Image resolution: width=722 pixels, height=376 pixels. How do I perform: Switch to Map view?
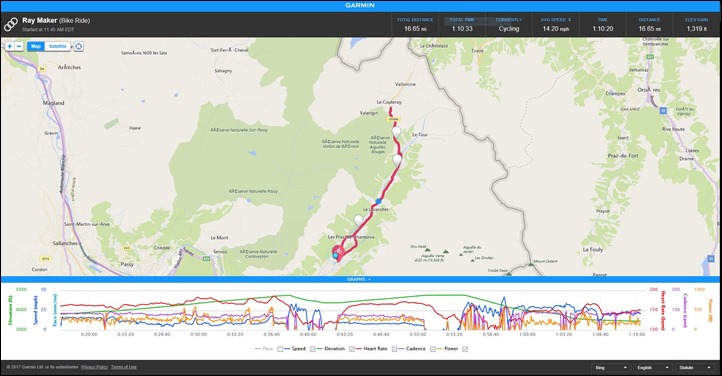point(36,46)
